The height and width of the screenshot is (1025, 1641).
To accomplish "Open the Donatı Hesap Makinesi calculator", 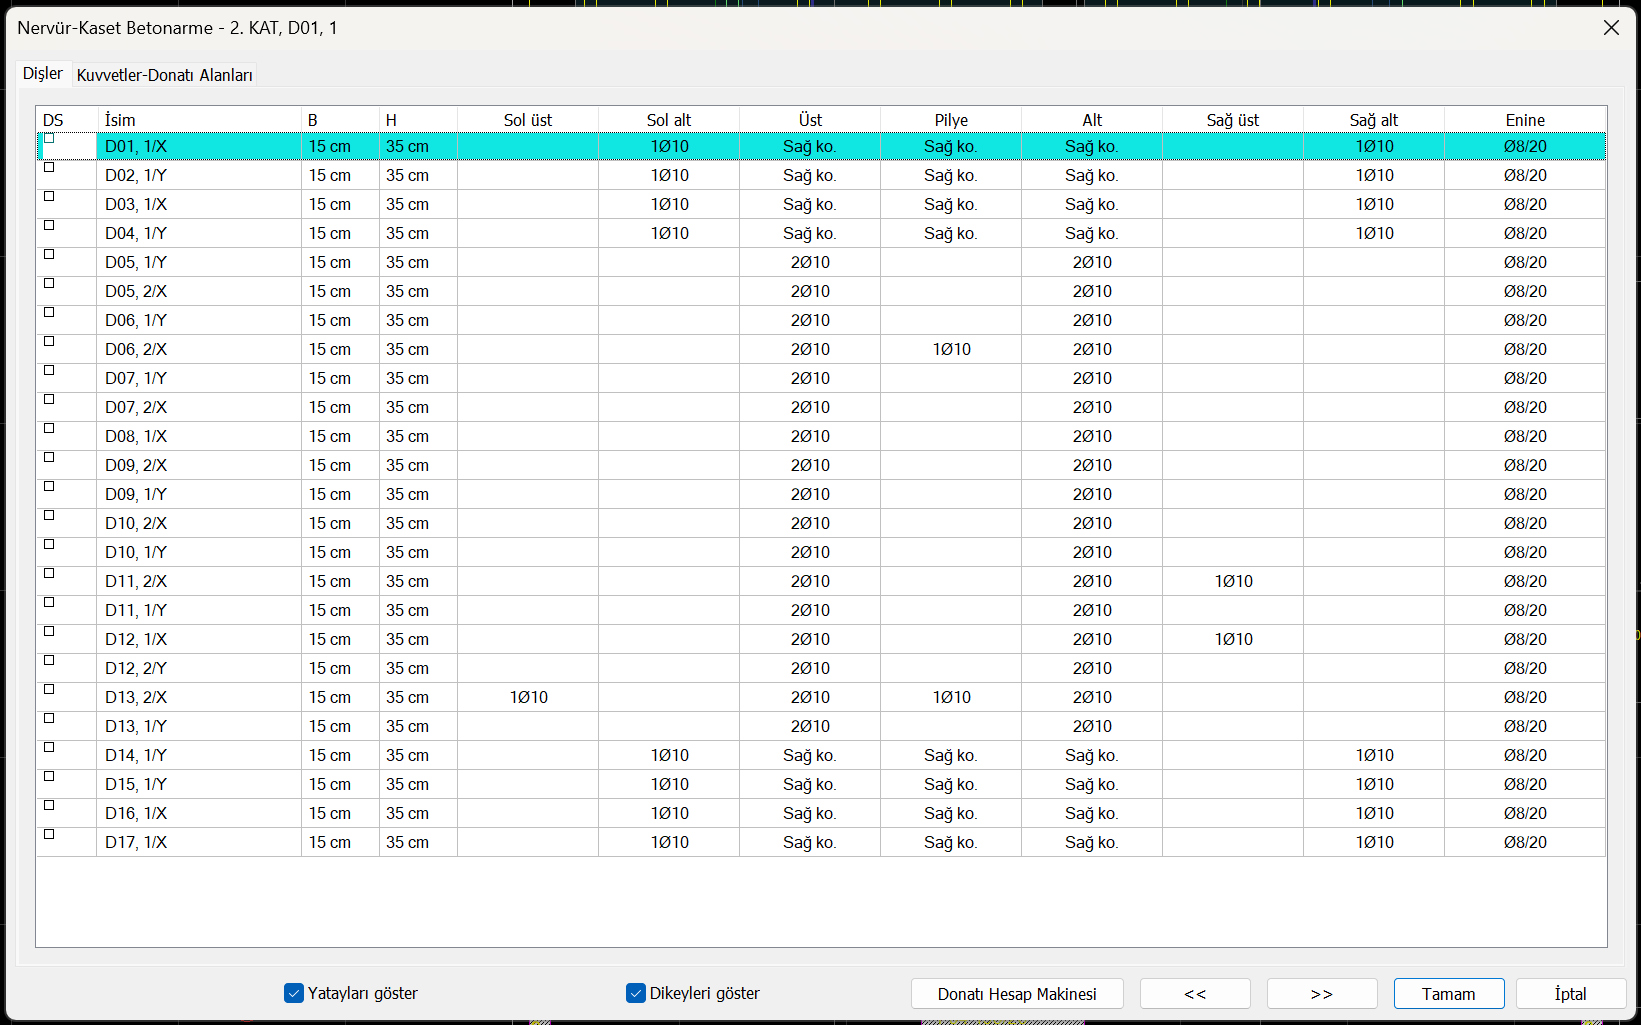I will click(x=1017, y=994).
